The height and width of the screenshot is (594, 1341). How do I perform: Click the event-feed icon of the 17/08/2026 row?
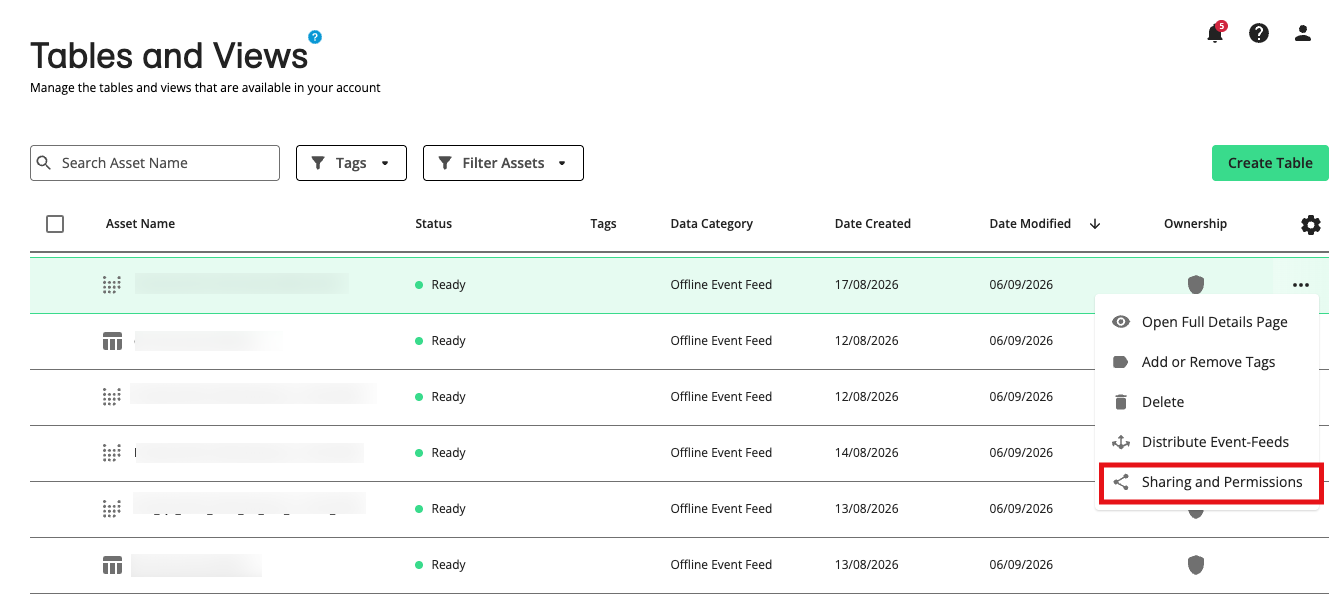coord(112,285)
